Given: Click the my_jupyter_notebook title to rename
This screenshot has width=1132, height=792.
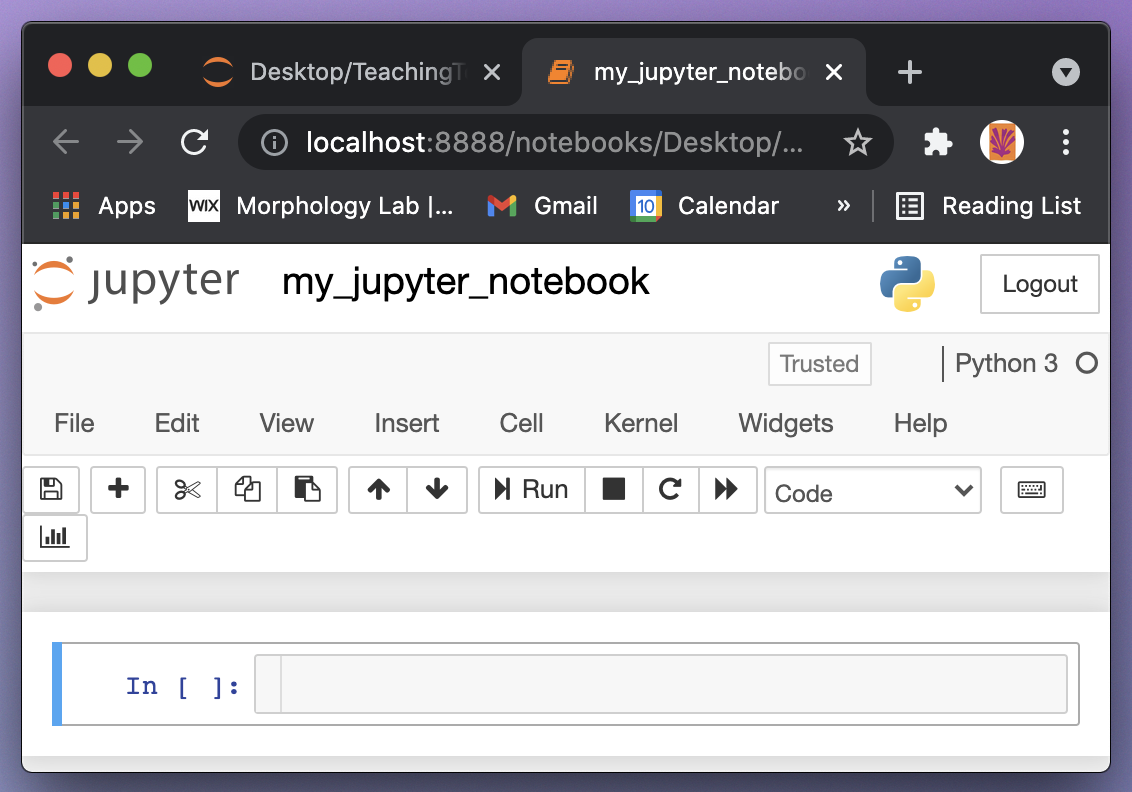Looking at the screenshot, I should 466,282.
